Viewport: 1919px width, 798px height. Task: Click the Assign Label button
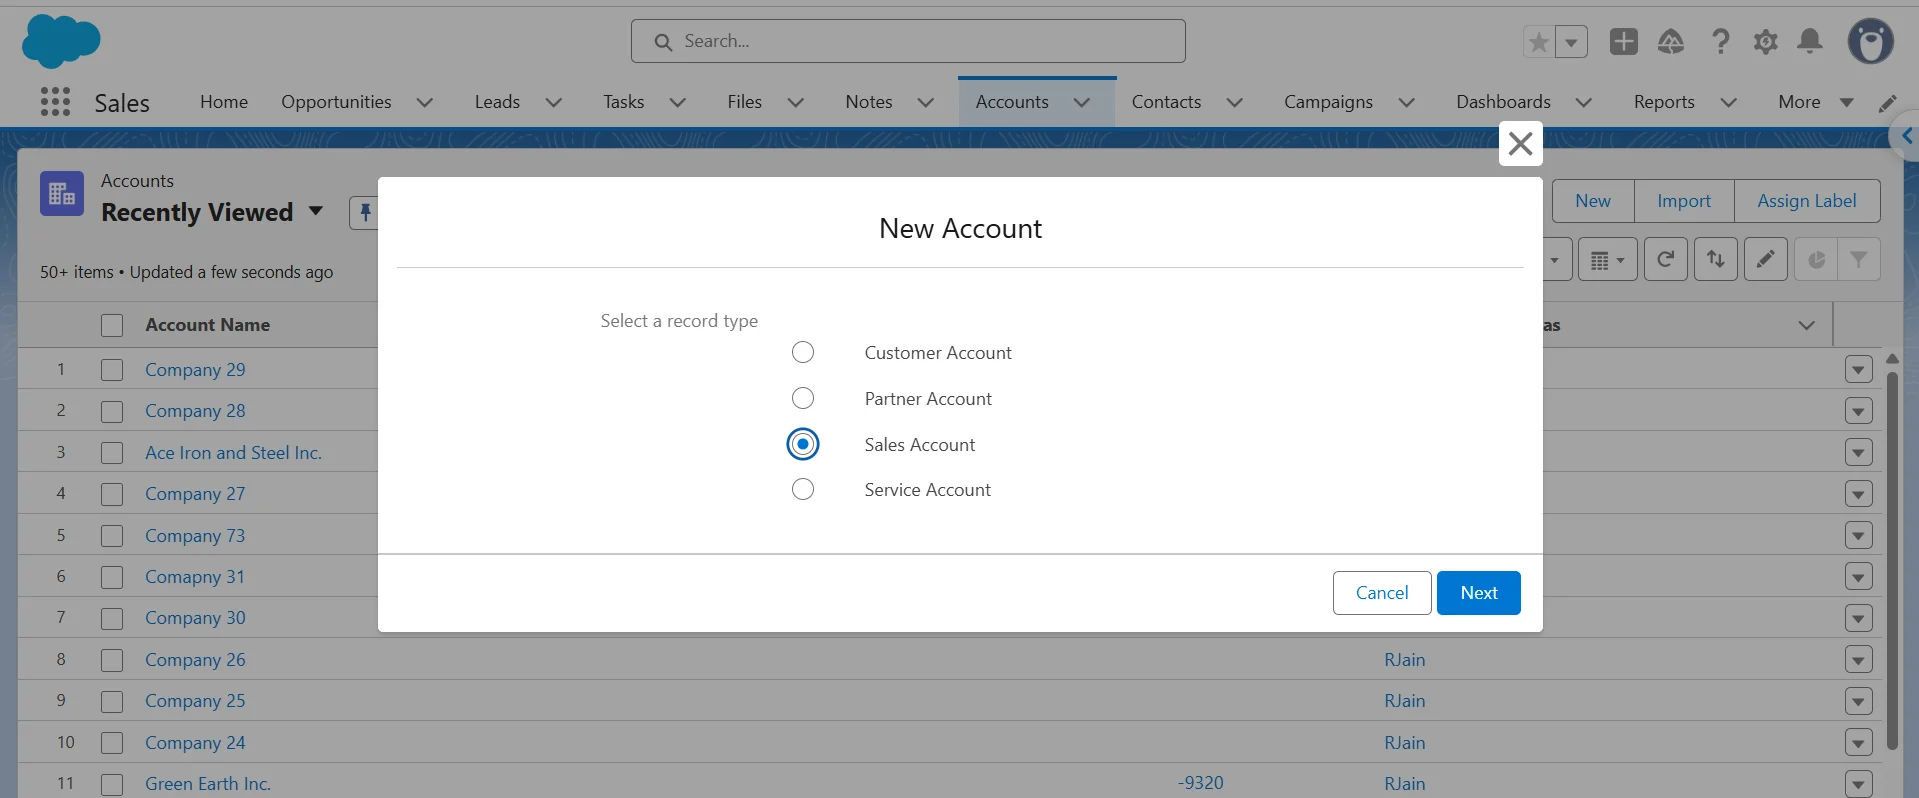click(1807, 201)
